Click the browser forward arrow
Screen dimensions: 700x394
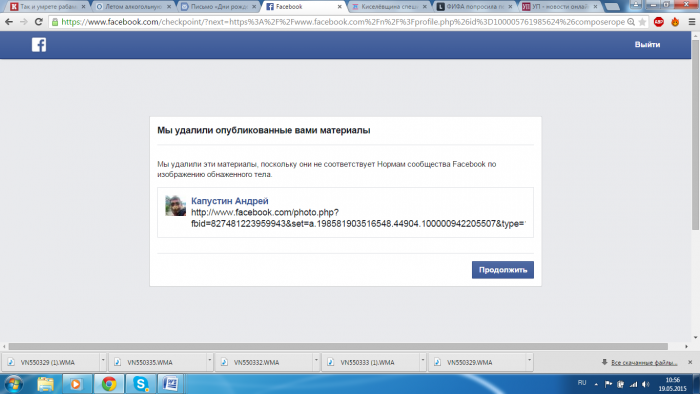(x=24, y=22)
